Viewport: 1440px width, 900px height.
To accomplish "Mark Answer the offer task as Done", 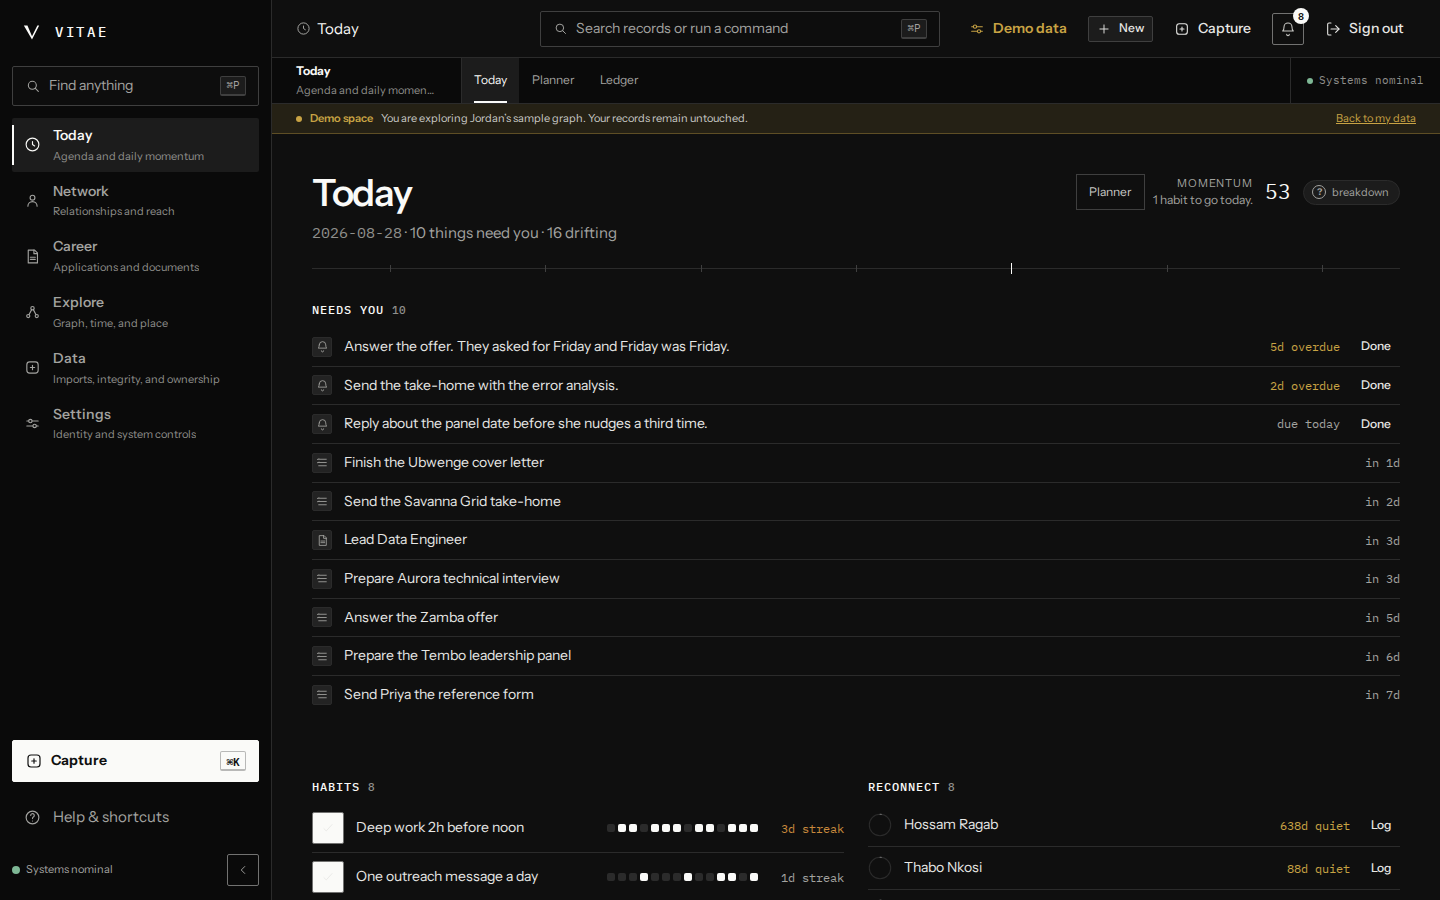I will coord(1376,346).
